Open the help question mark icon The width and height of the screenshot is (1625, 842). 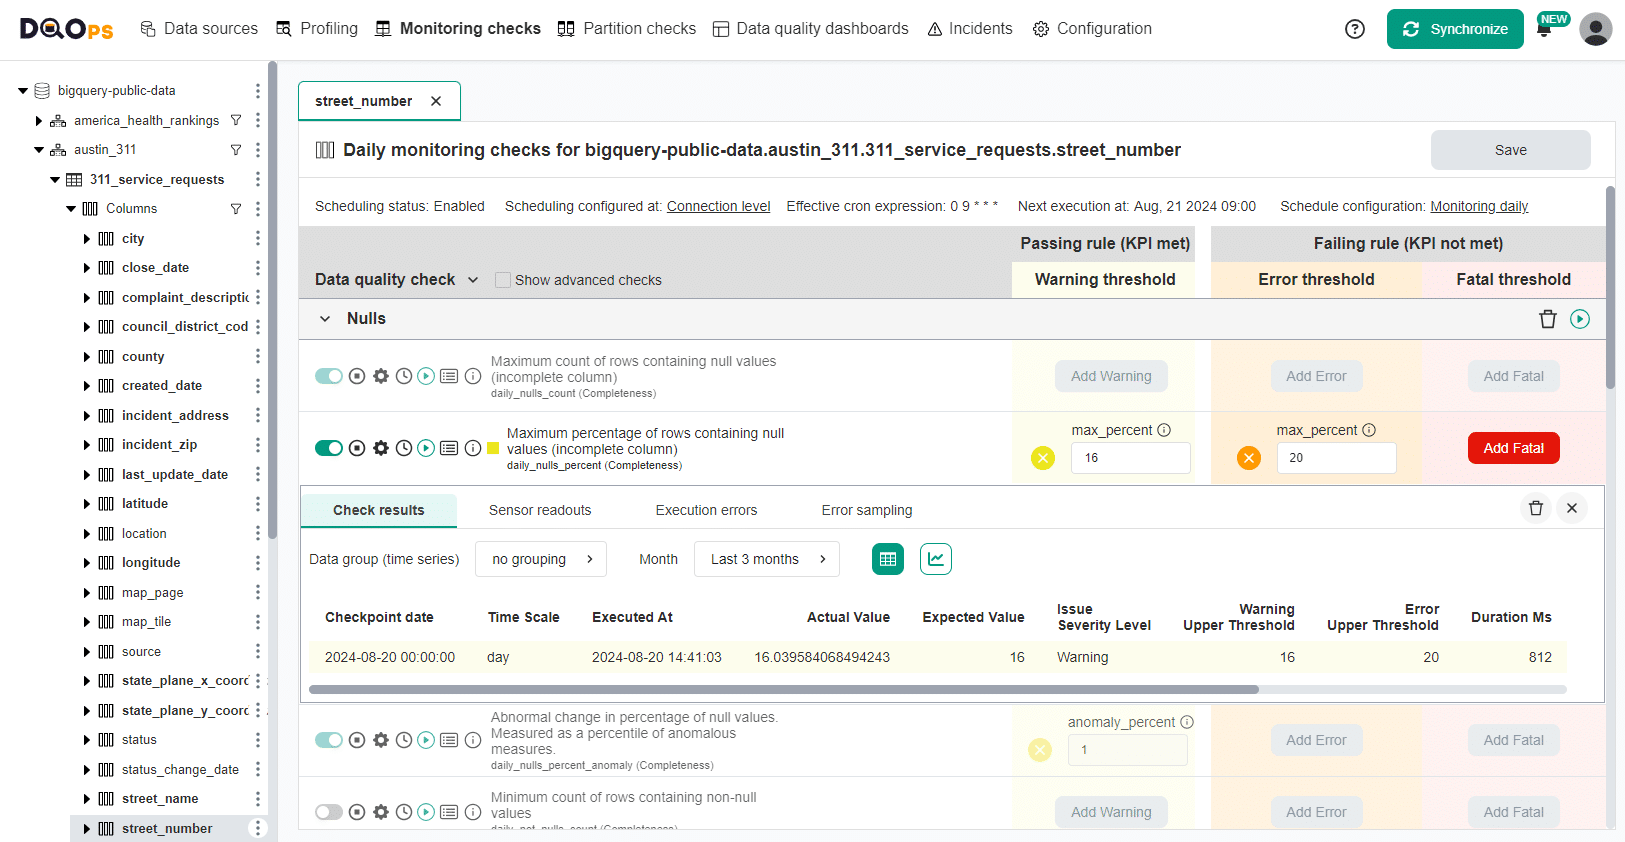pos(1355,29)
